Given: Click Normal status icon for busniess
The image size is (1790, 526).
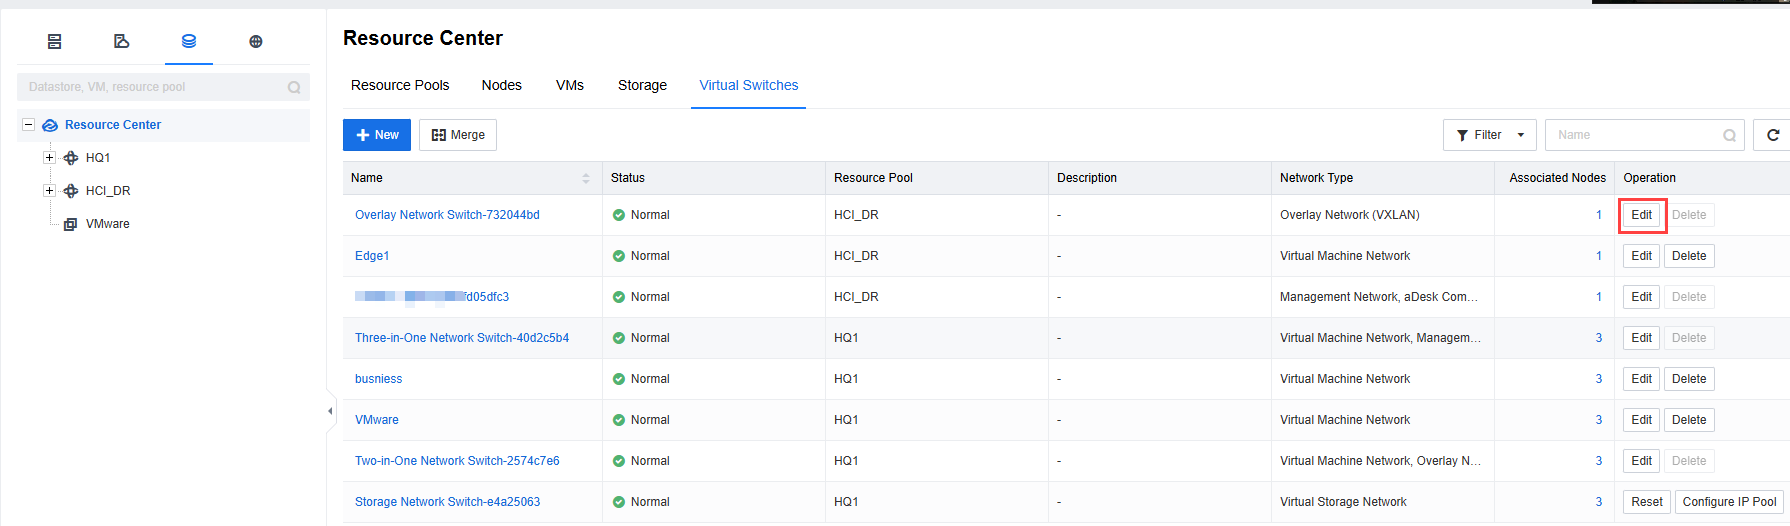Looking at the screenshot, I should 619,379.
